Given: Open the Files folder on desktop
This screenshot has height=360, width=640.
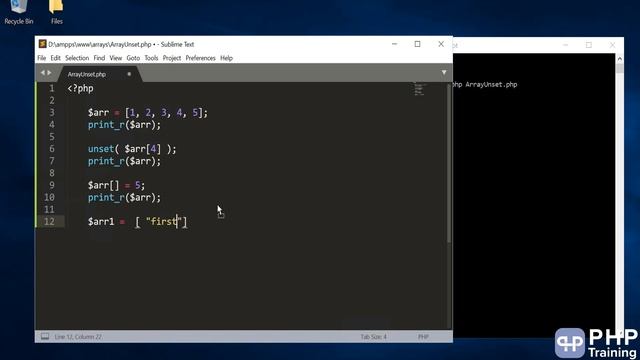Looking at the screenshot, I should tap(56, 12).
